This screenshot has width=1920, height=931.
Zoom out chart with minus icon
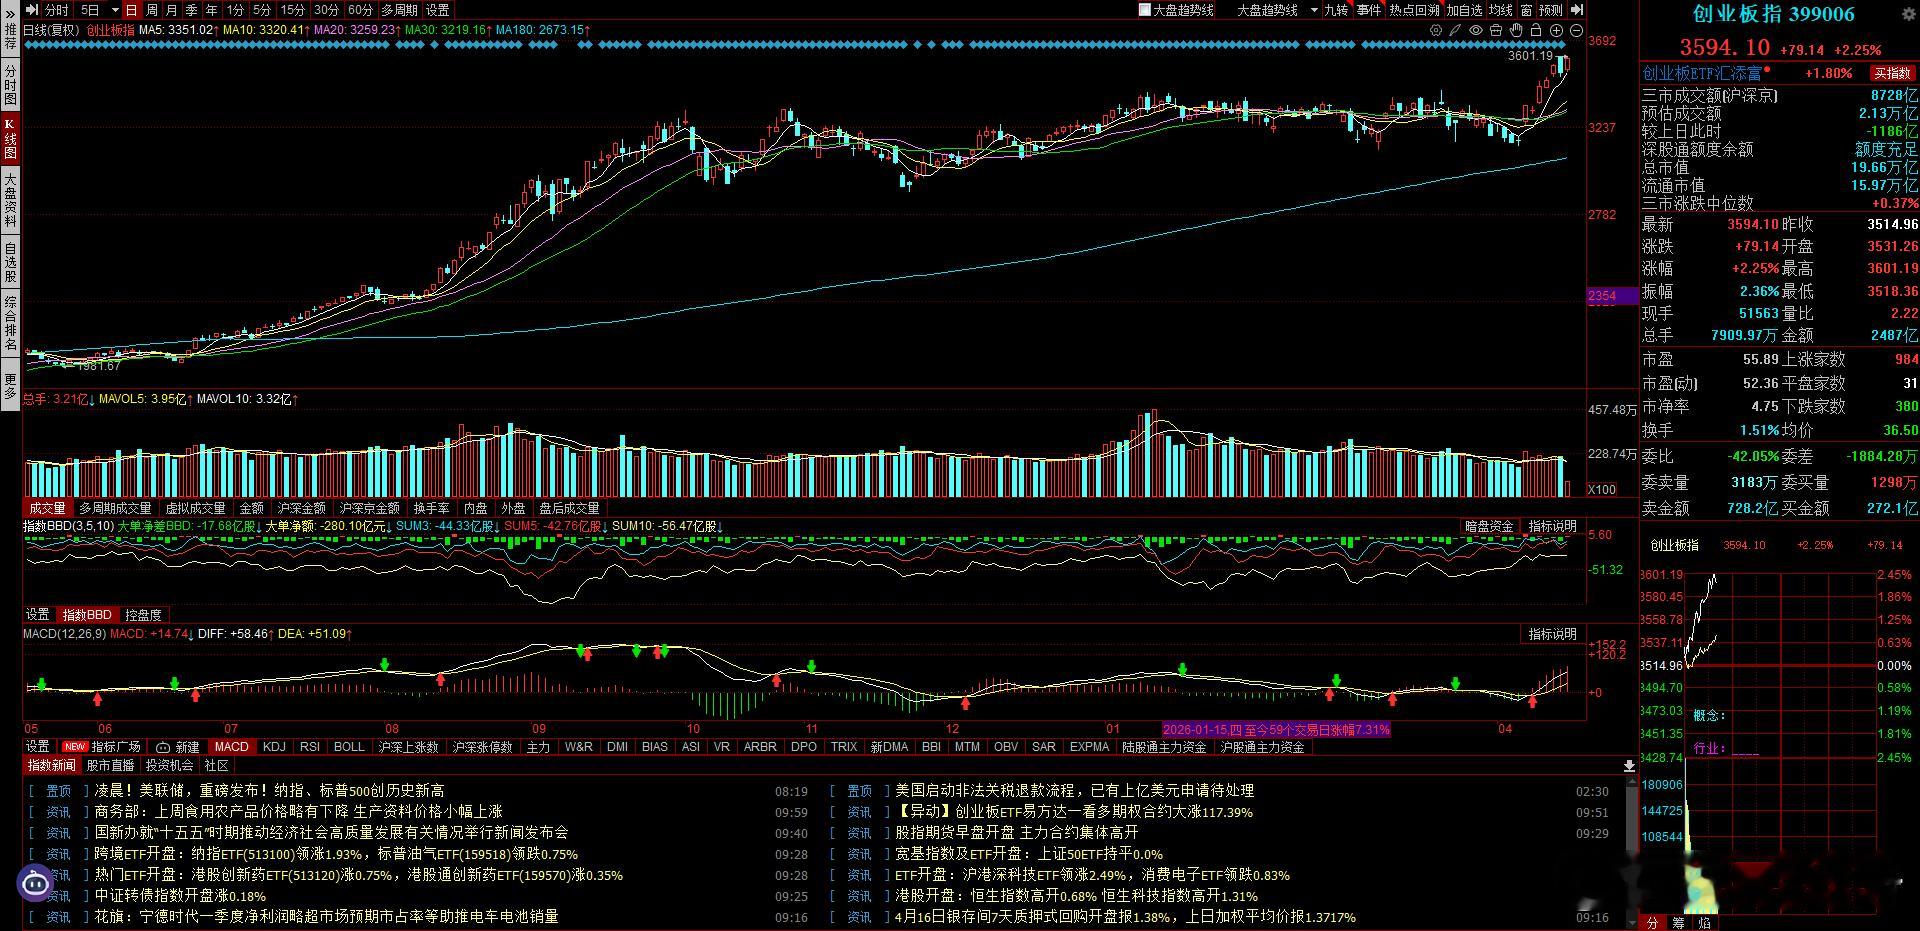[1576, 30]
